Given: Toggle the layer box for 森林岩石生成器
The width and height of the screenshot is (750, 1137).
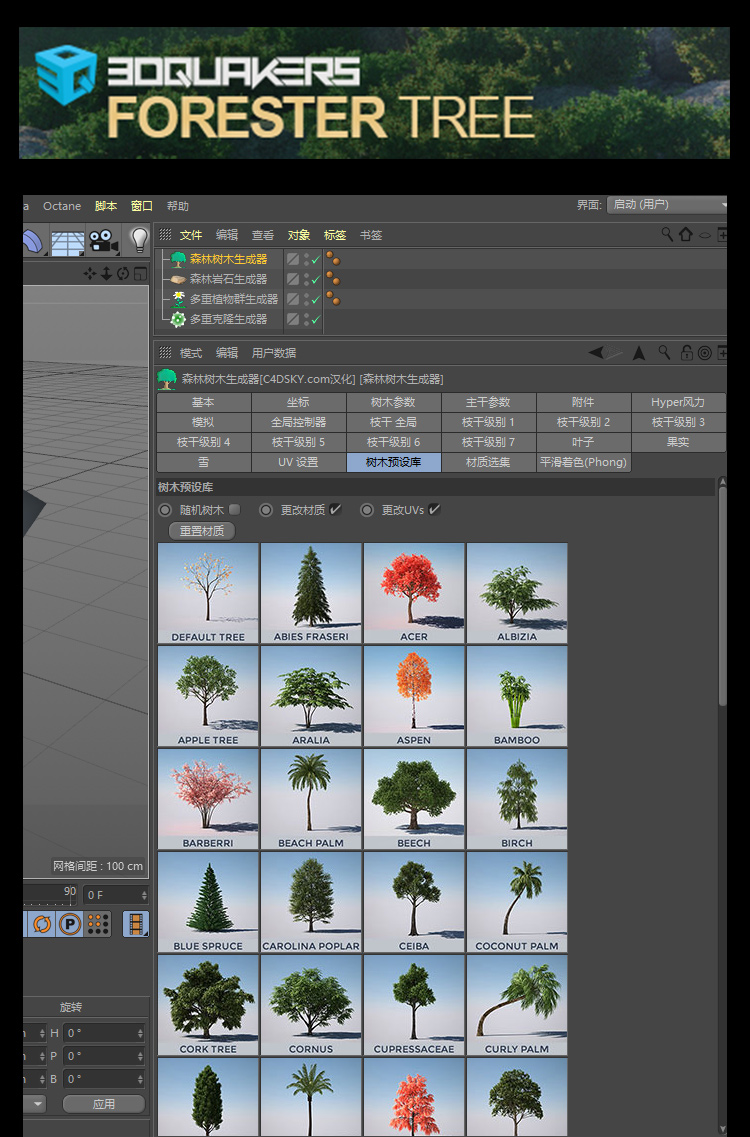Looking at the screenshot, I should pyautogui.click(x=292, y=278).
